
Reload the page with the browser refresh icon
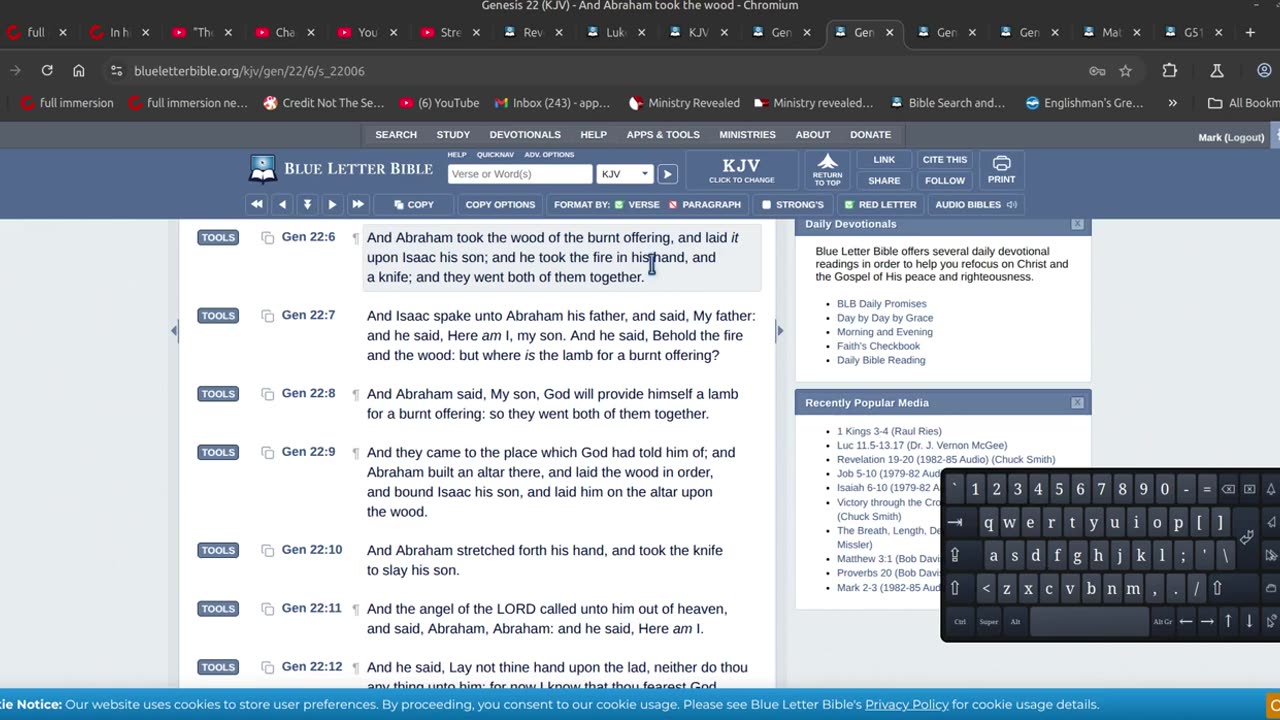point(47,71)
